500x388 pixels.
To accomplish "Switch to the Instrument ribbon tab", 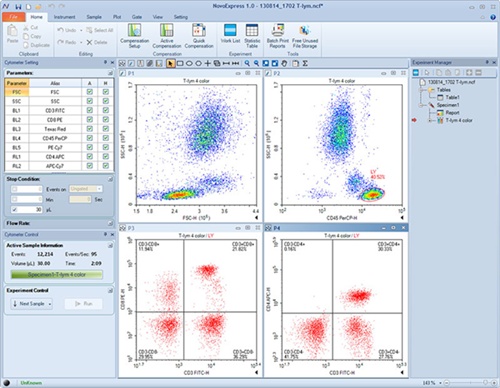I will (x=64, y=17).
